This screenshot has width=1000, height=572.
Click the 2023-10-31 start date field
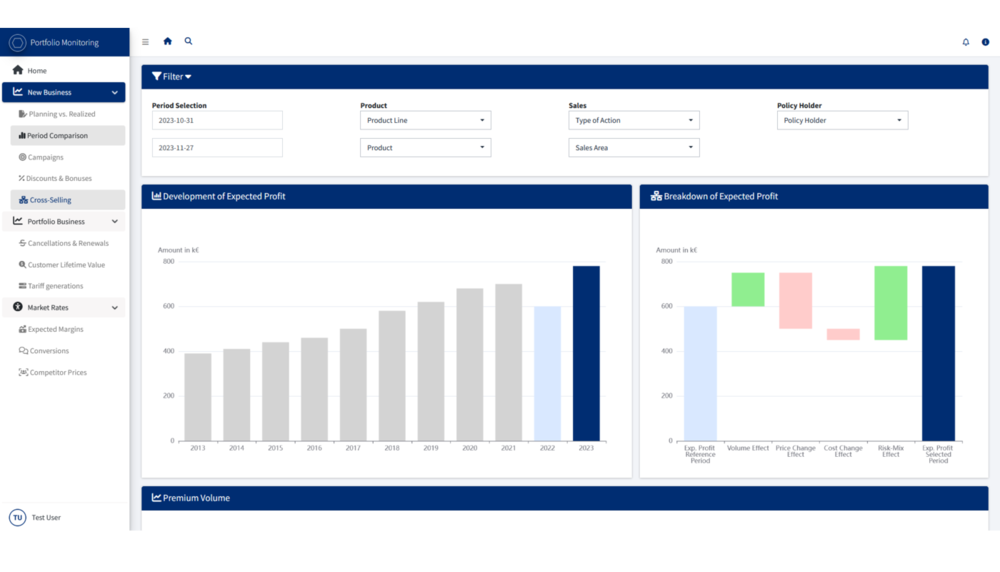click(217, 121)
